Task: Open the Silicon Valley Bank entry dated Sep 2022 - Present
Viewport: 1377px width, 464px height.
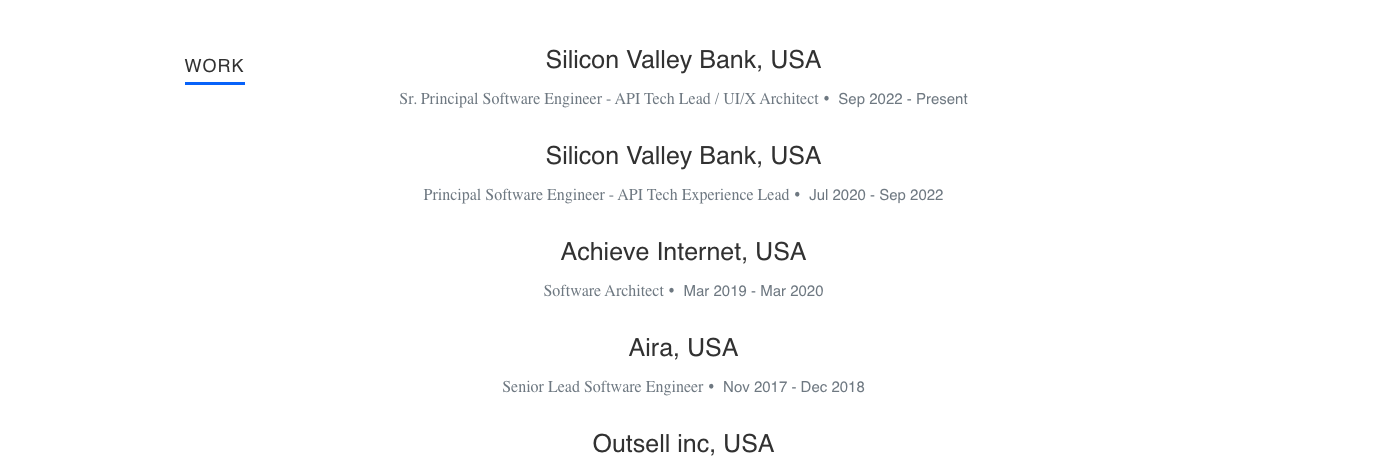Action: [683, 60]
